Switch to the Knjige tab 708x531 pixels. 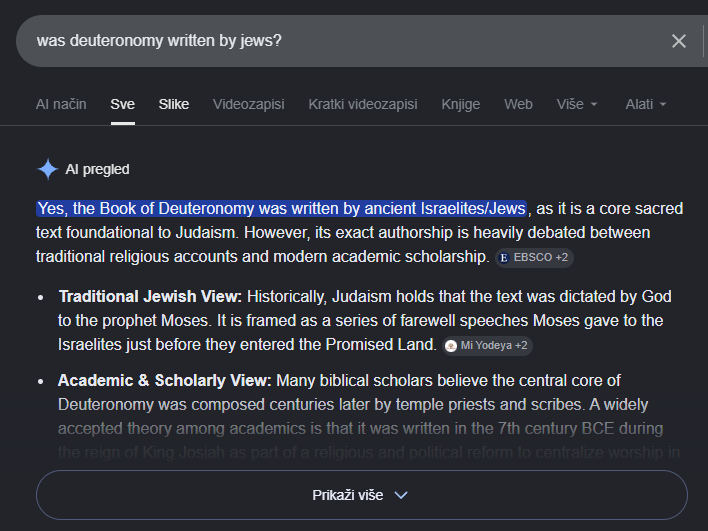pos(461,104)
